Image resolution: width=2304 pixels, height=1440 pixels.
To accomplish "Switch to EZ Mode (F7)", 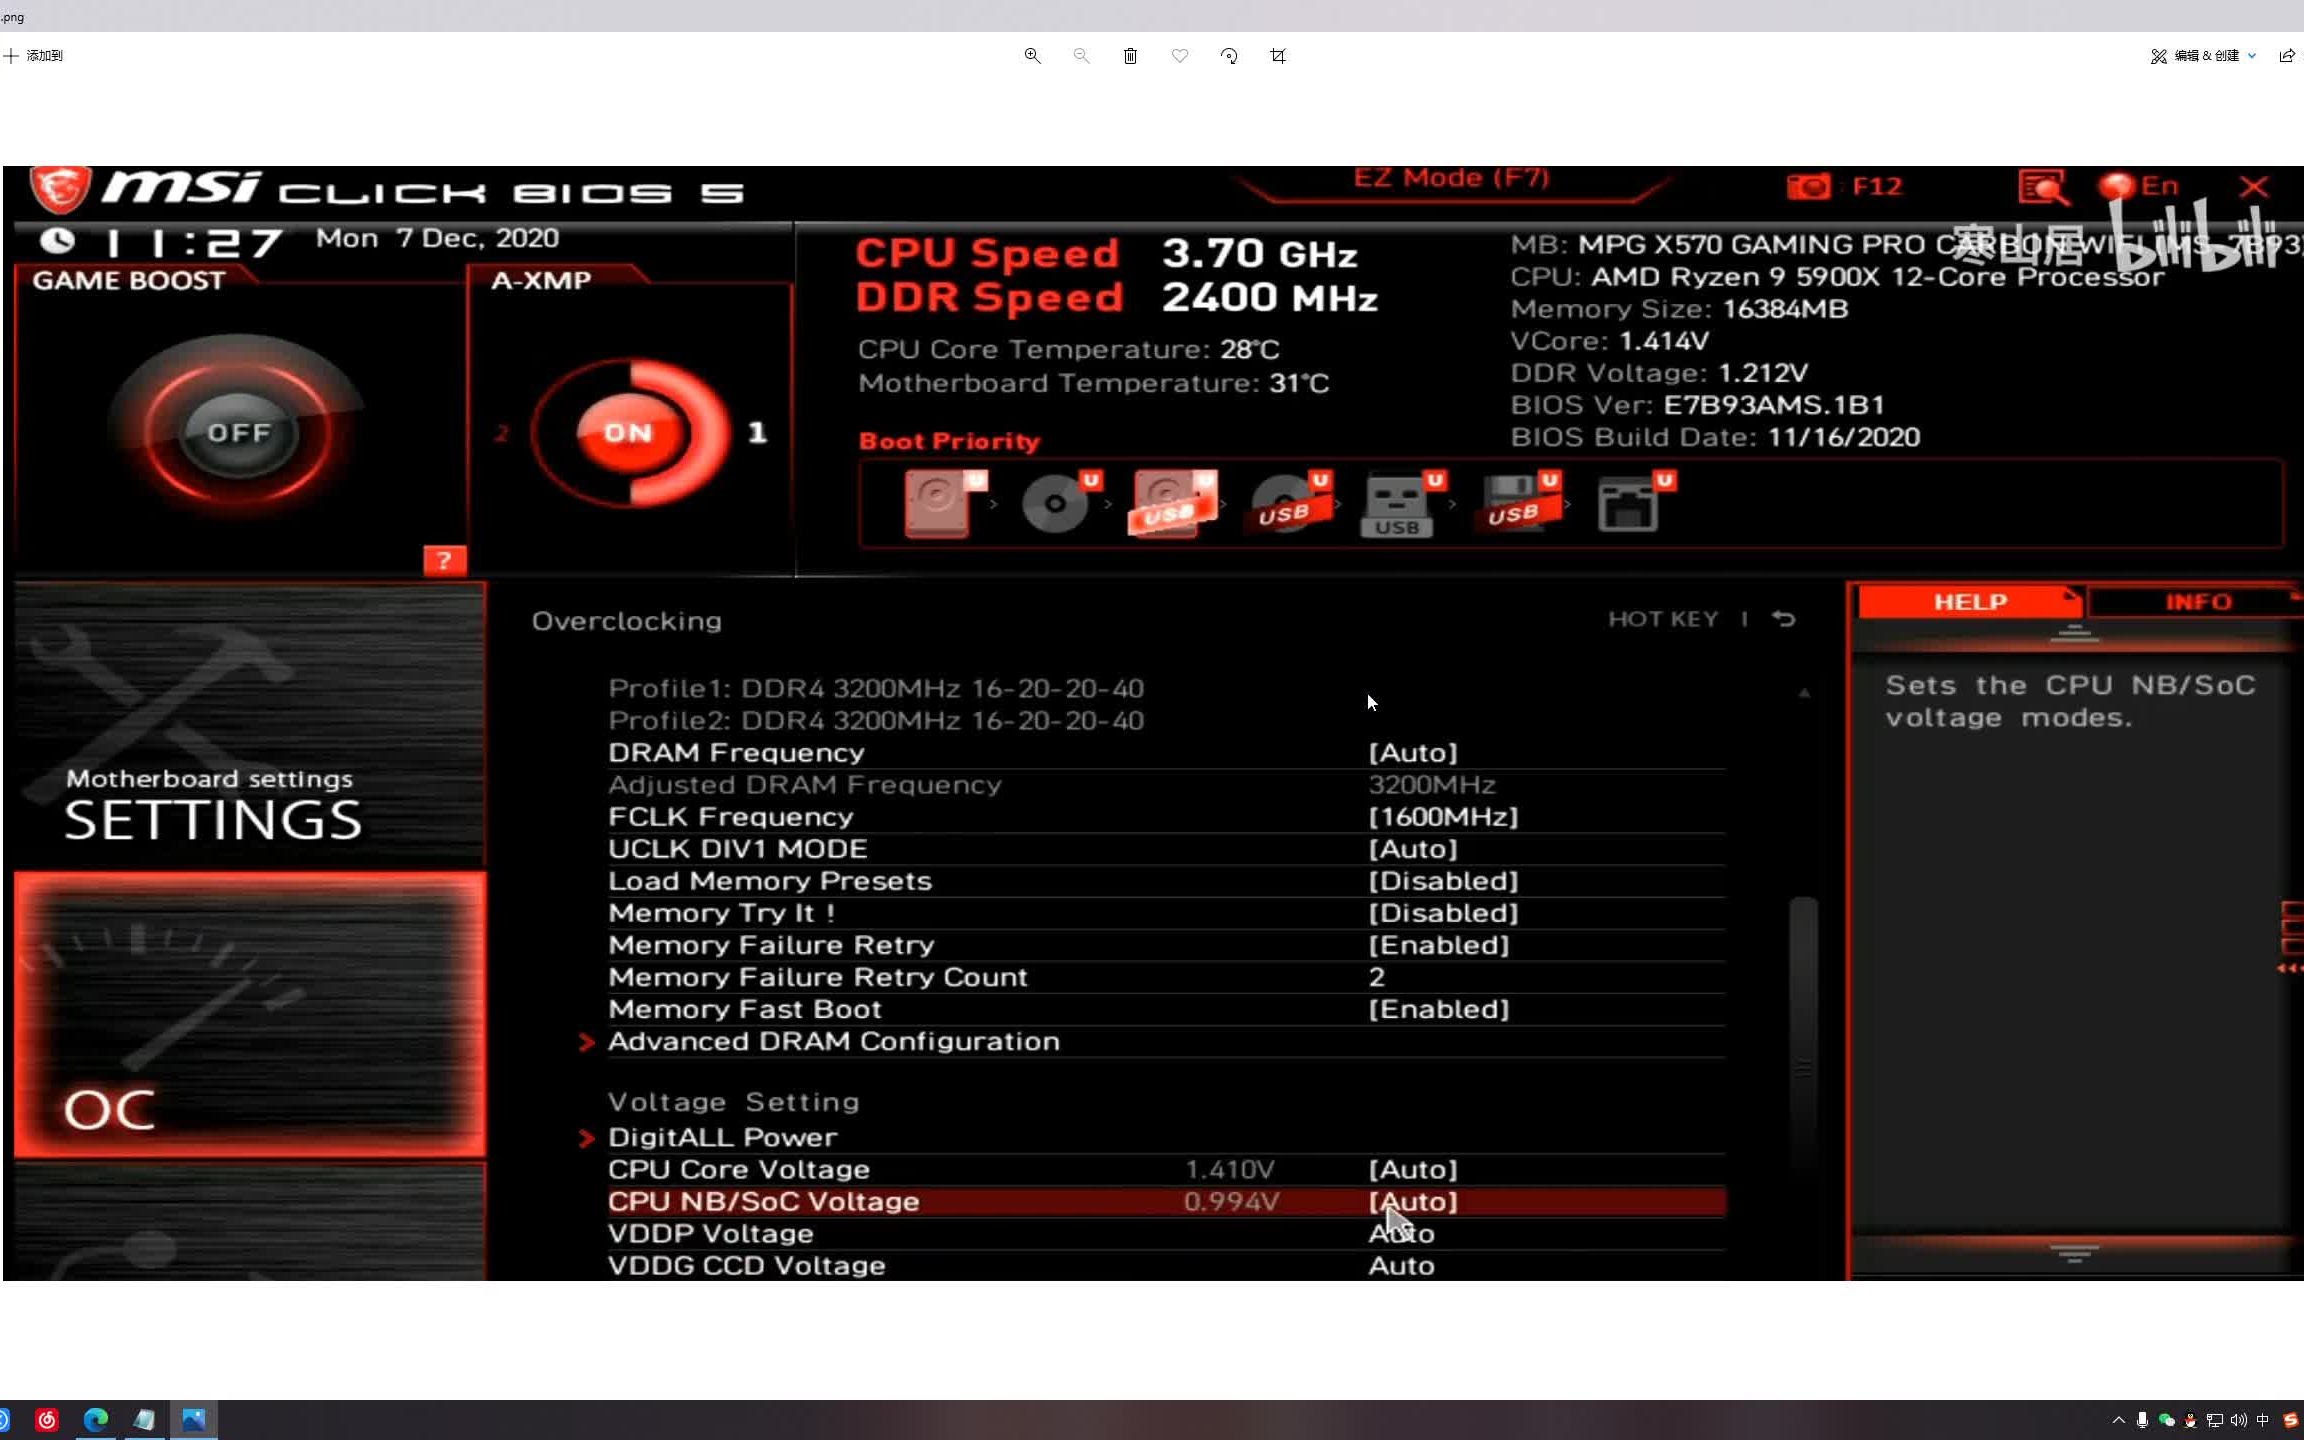I will pos(1451,179).
